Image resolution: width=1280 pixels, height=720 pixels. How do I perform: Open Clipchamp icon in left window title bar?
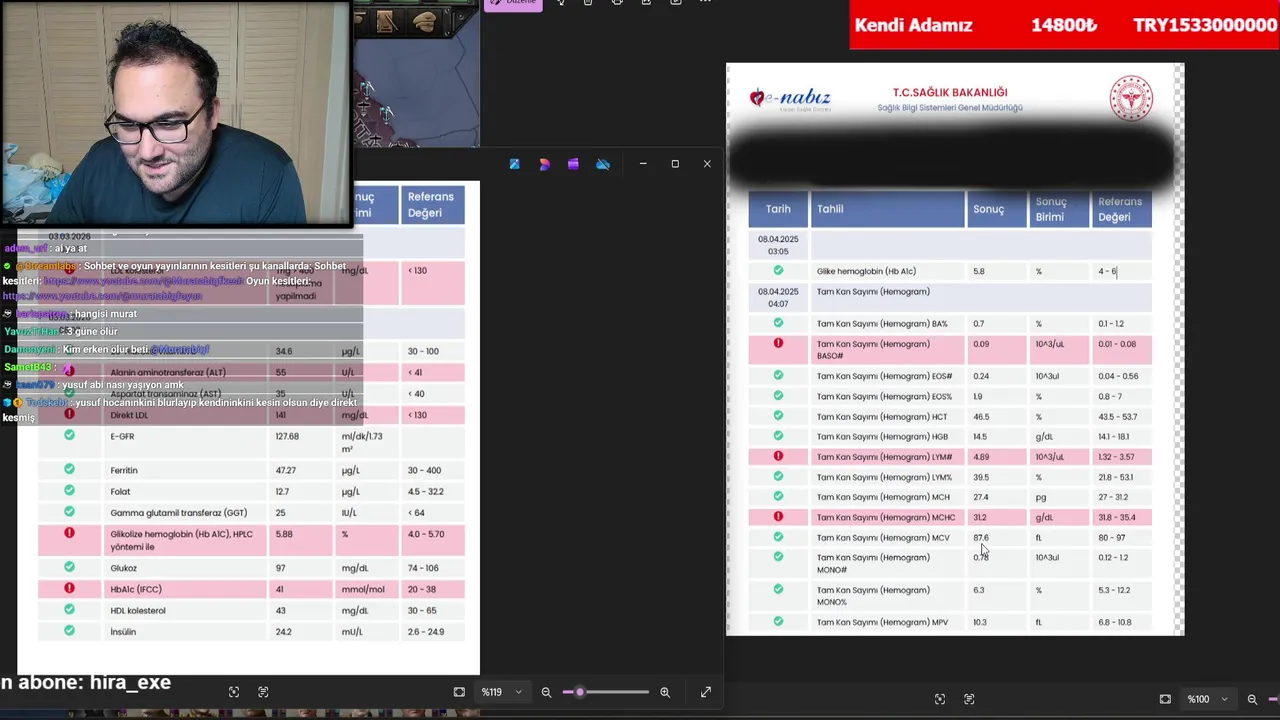click(x=573, y=164)
